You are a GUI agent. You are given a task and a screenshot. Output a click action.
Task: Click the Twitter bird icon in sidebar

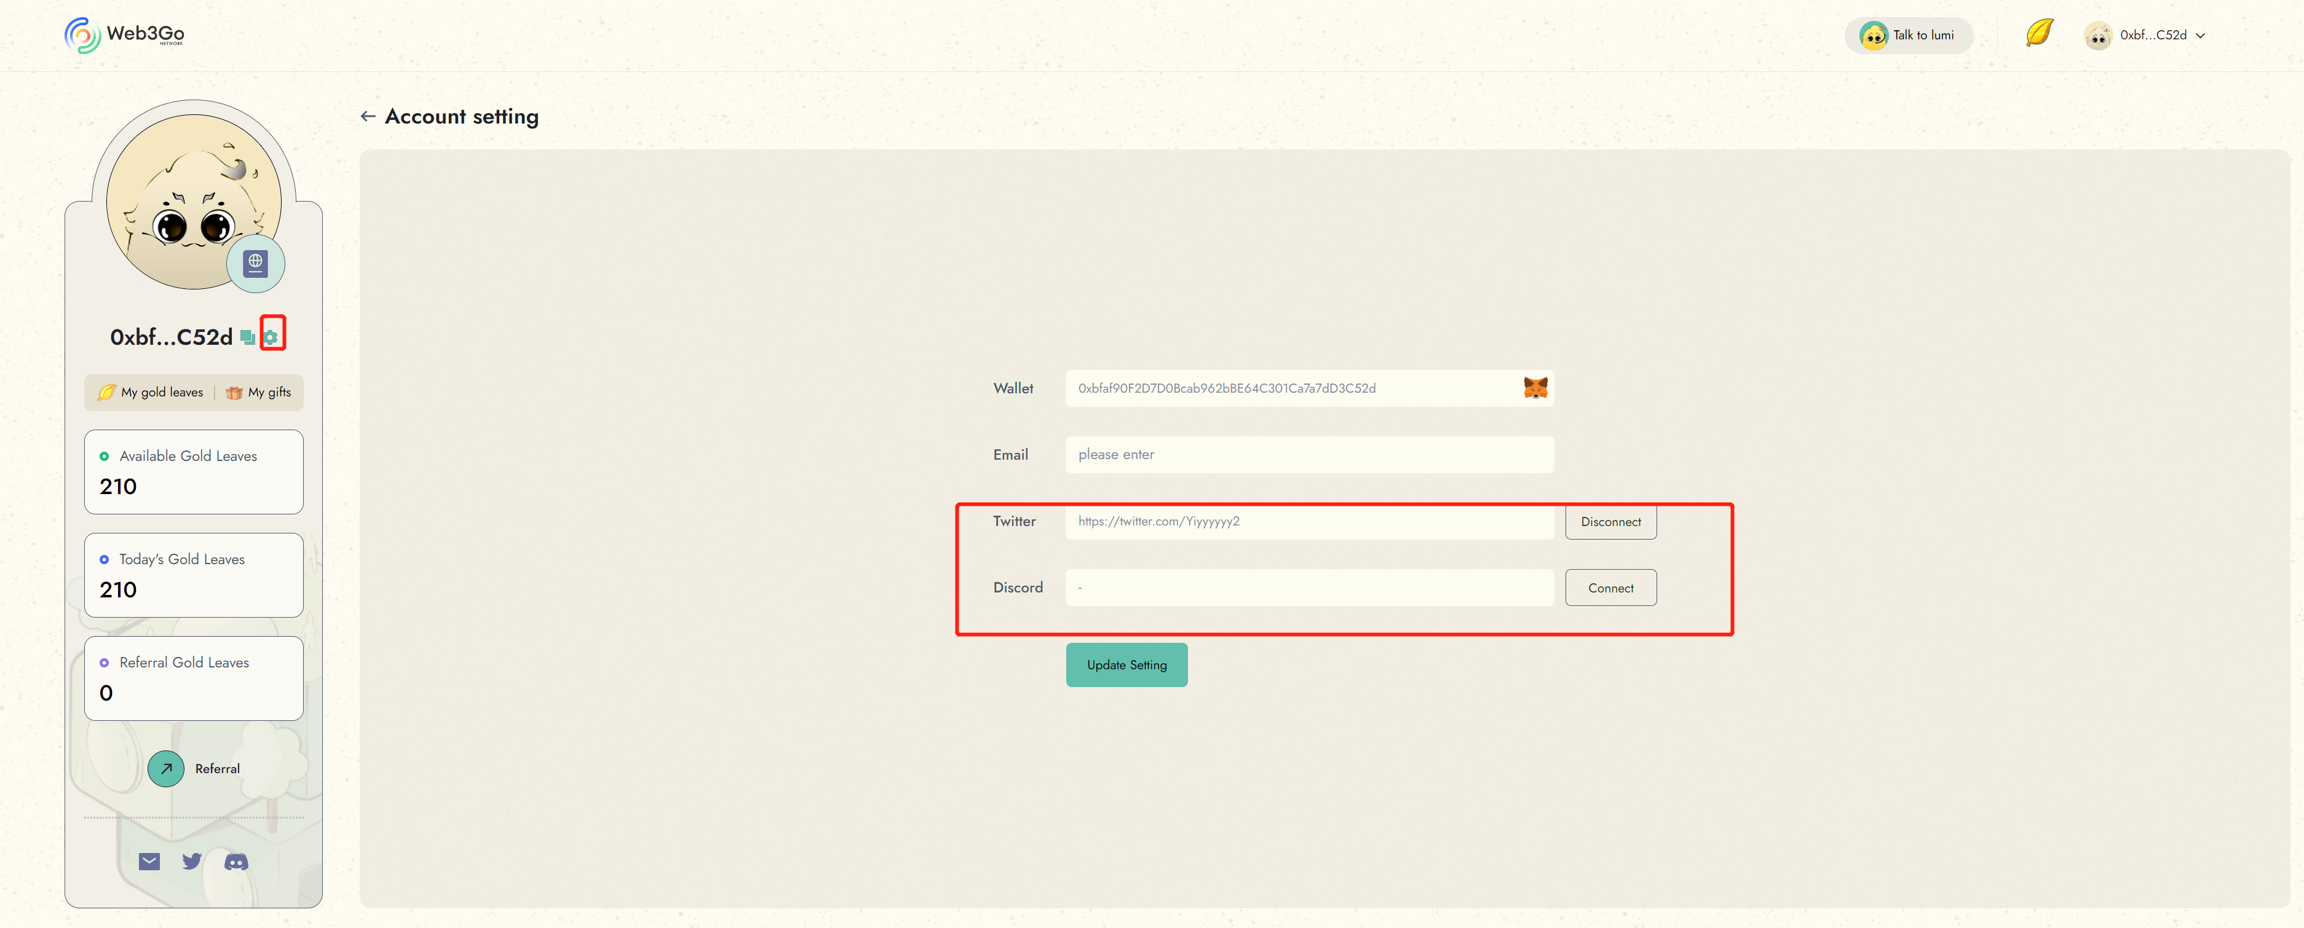(192, 861)
